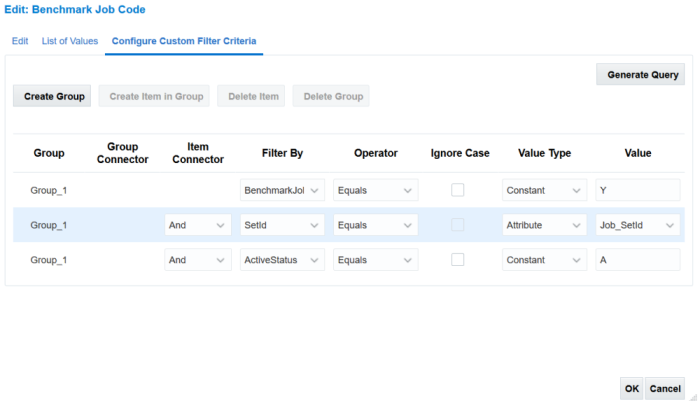
Task: Select Configure Custom Filter Criteria tab
Action: [184, 41]
